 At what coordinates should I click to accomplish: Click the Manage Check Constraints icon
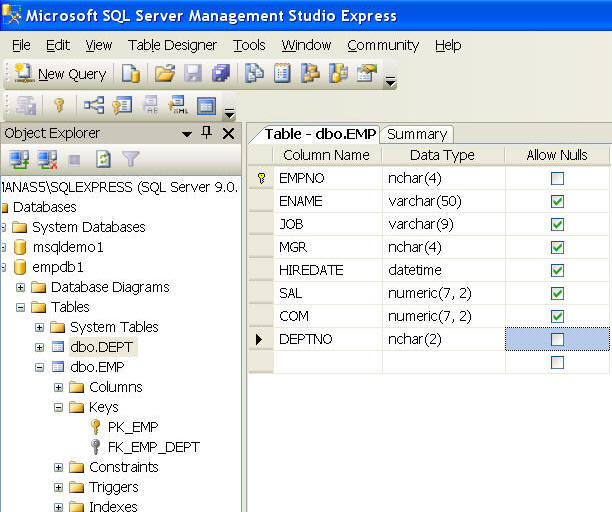[206, 105]
